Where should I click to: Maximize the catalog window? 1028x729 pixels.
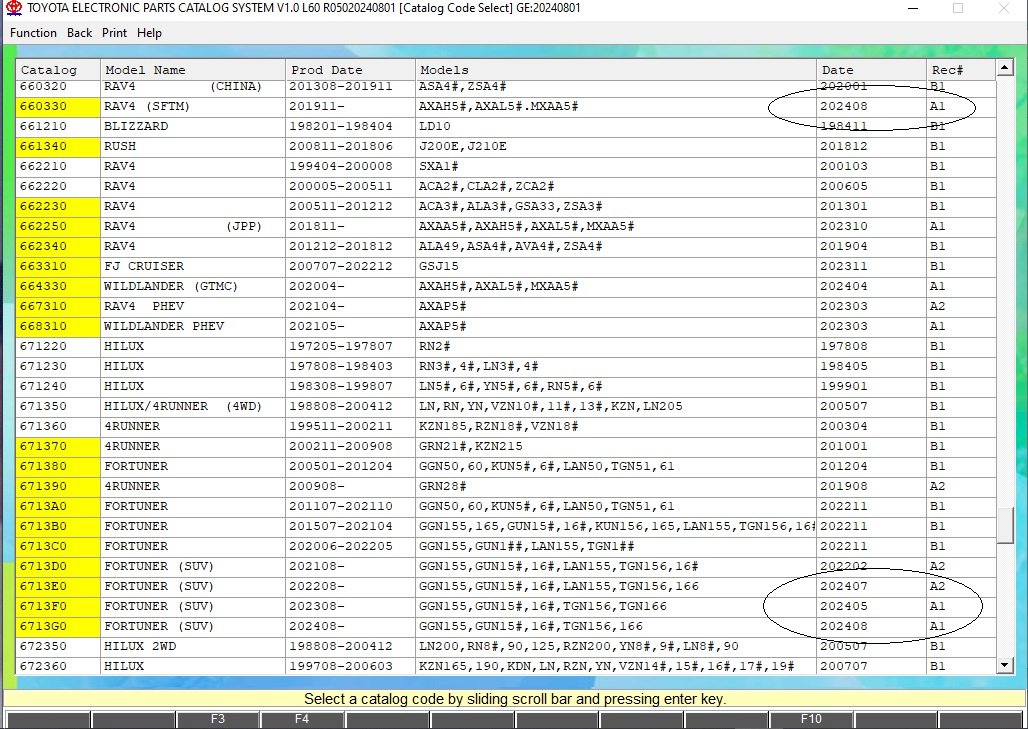coord(958,9)
